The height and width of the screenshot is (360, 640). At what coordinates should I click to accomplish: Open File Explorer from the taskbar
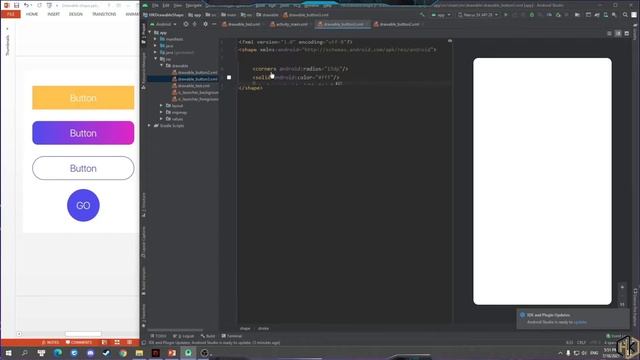point(139,353)
